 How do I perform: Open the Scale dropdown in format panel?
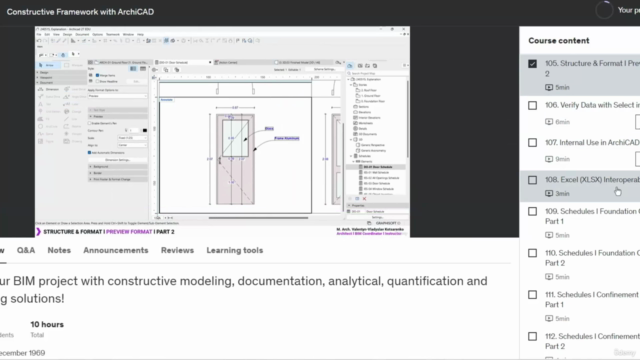[x=132, y=138]
